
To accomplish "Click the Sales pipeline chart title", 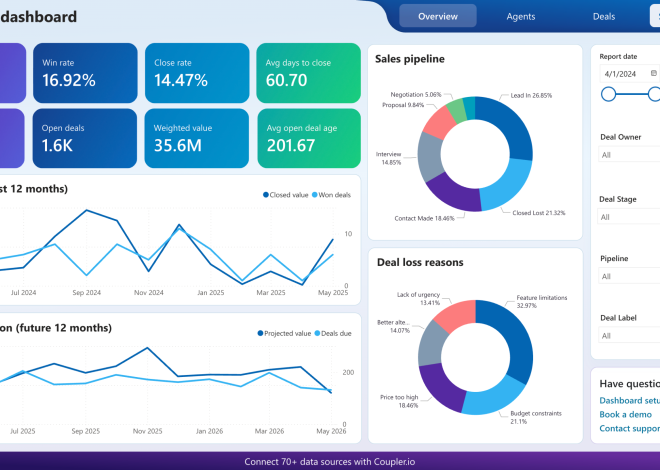I will pos(410,59).
